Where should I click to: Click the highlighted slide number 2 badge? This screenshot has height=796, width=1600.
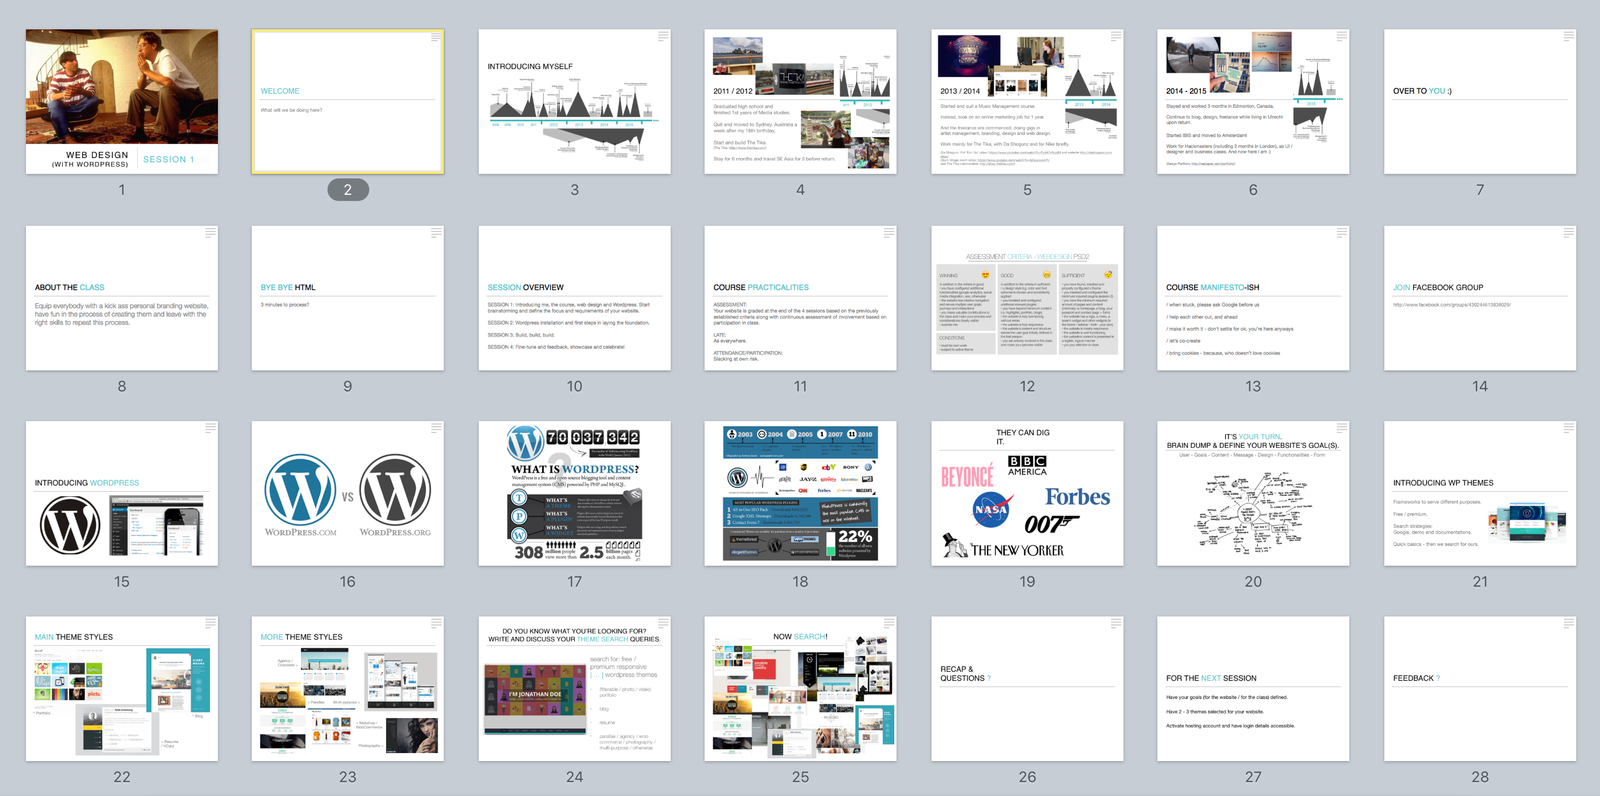(347, 190)
